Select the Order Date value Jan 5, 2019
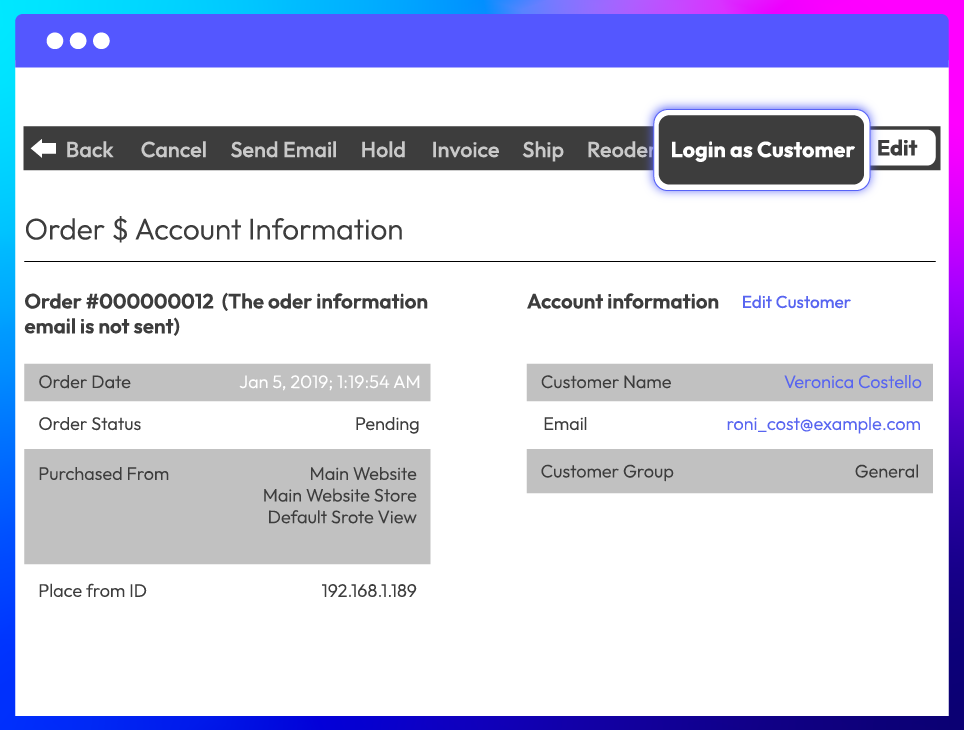The height and width of the screenshot is (730, 964). pyautogui.click(x=329, y=382)
